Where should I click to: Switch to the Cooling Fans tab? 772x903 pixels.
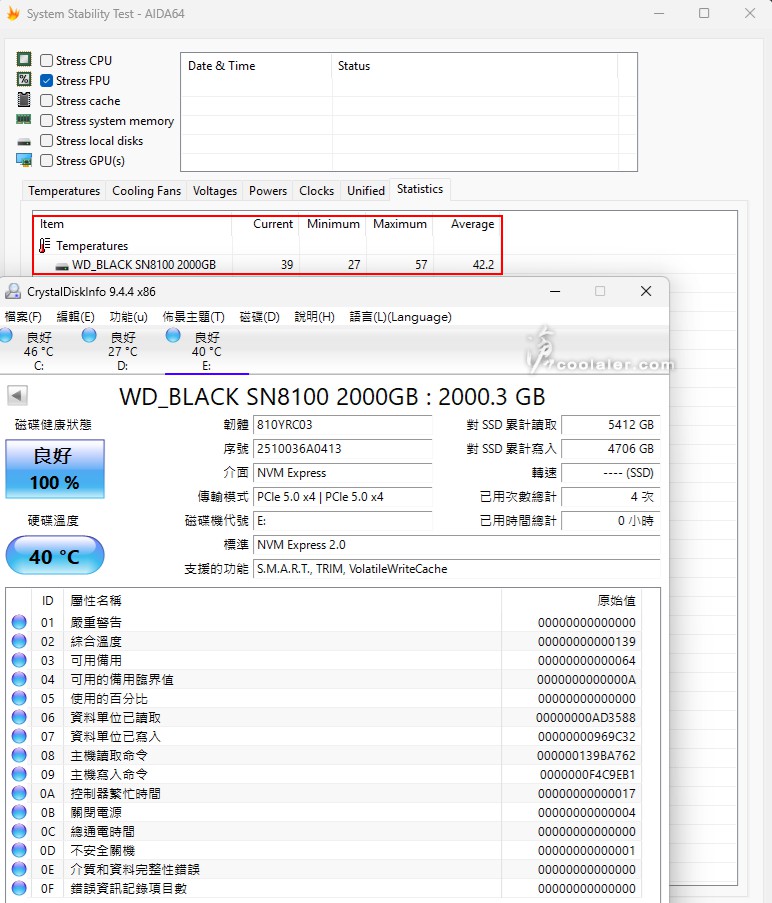pyautogui.click(x=146, y=191)
